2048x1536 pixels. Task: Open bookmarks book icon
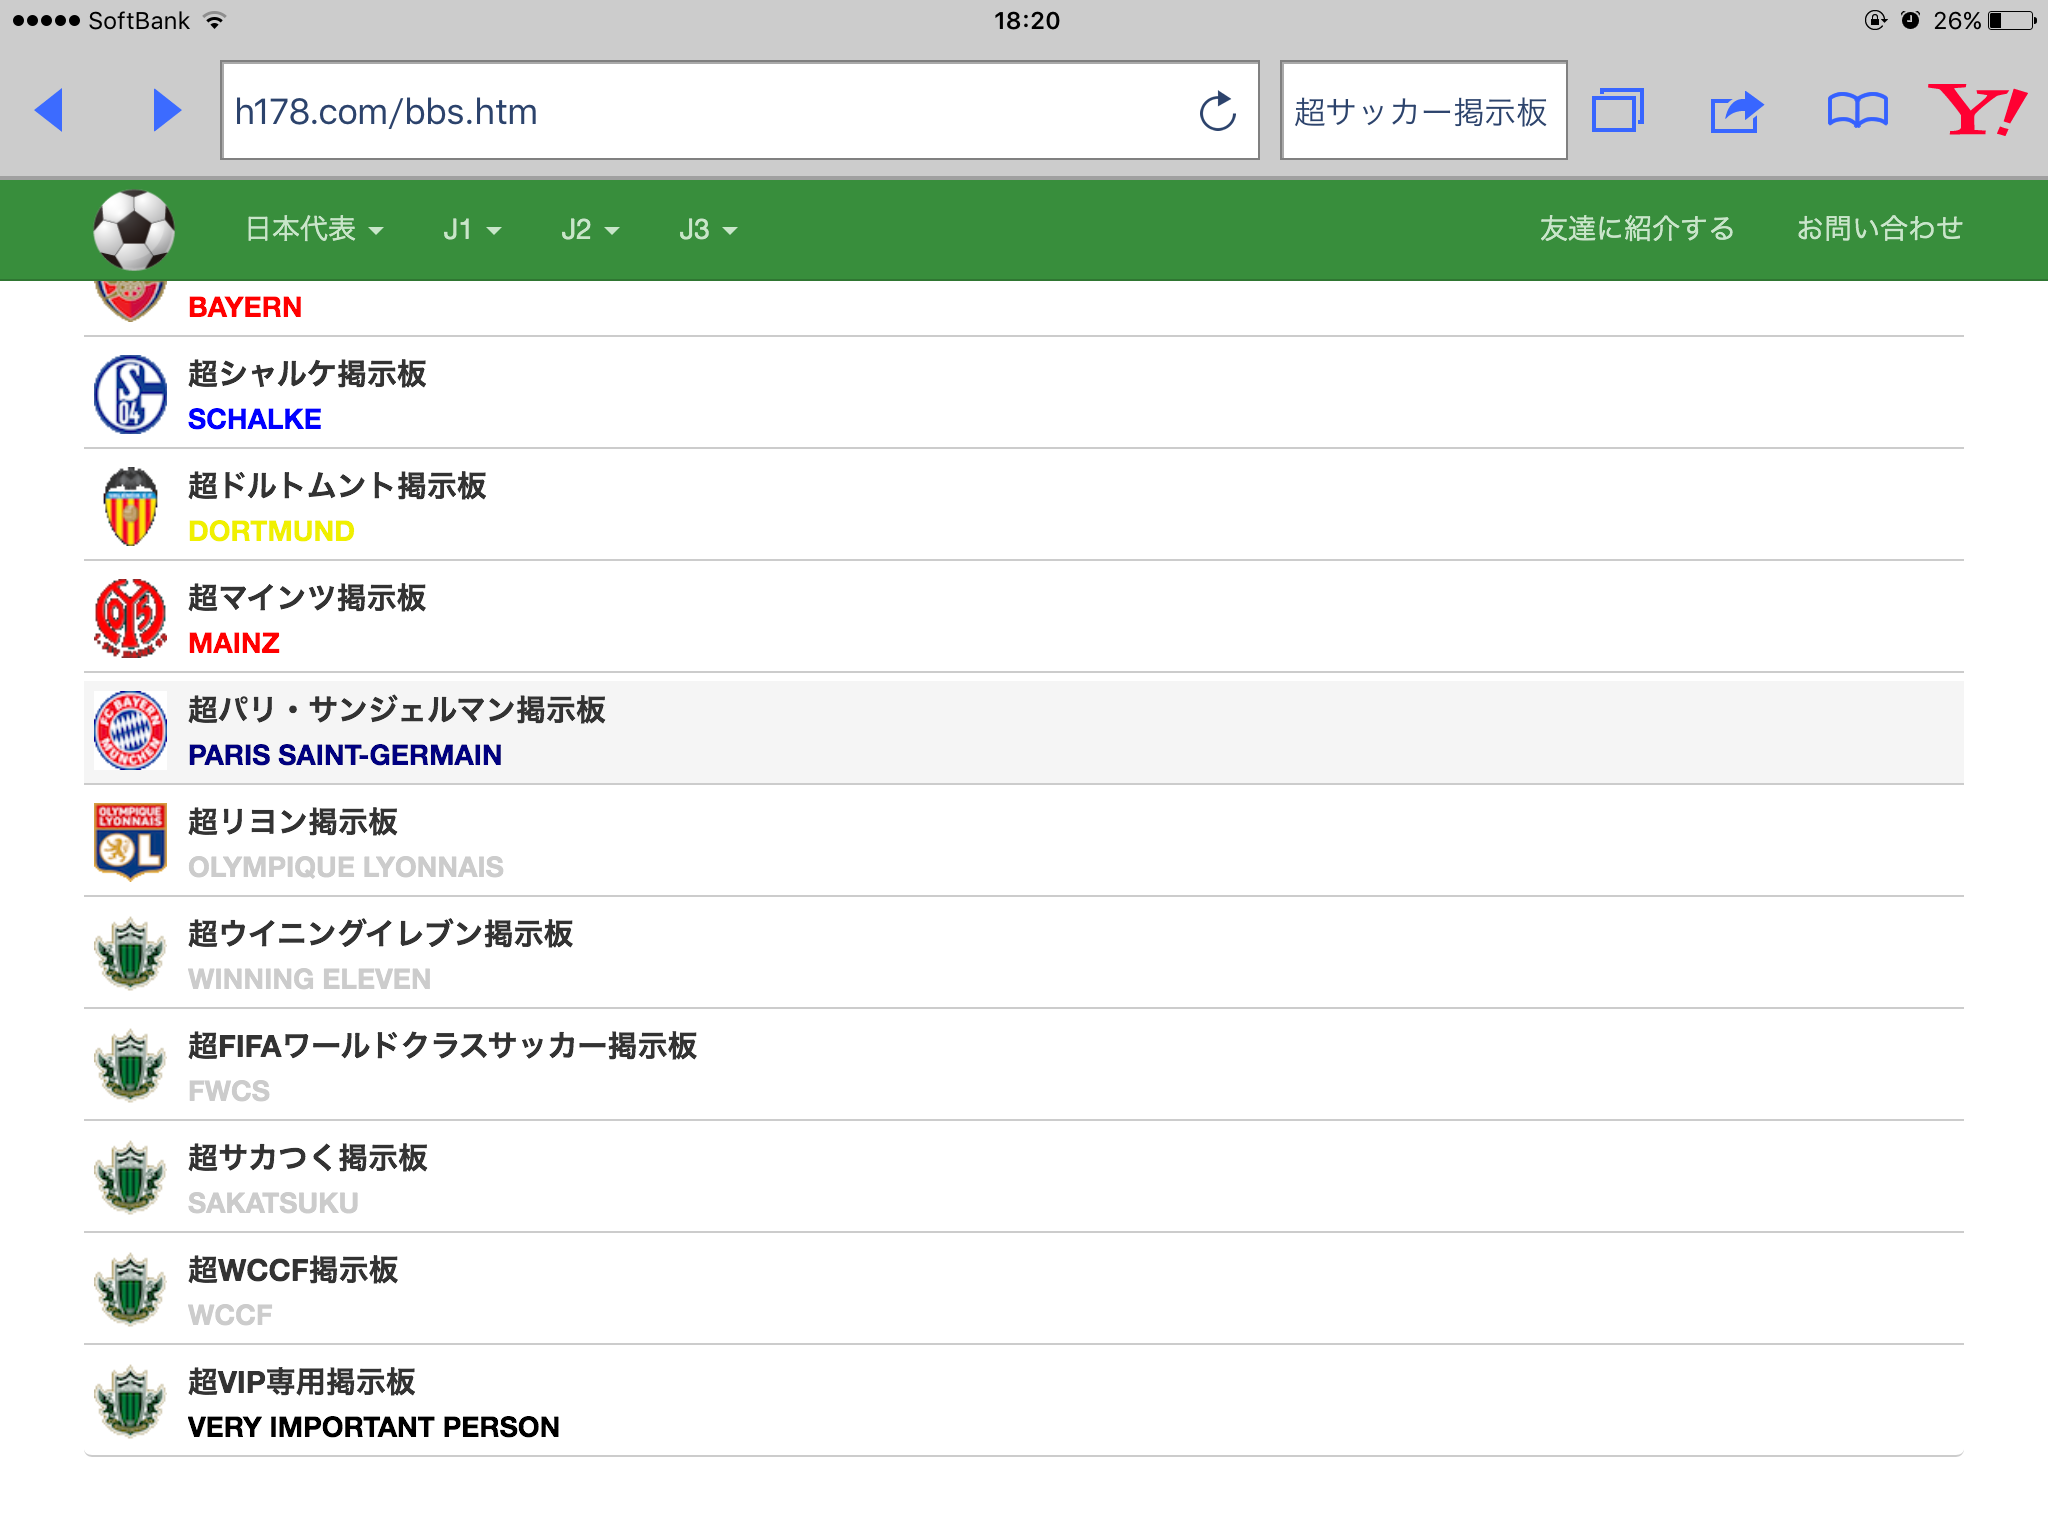point(1857,110)
